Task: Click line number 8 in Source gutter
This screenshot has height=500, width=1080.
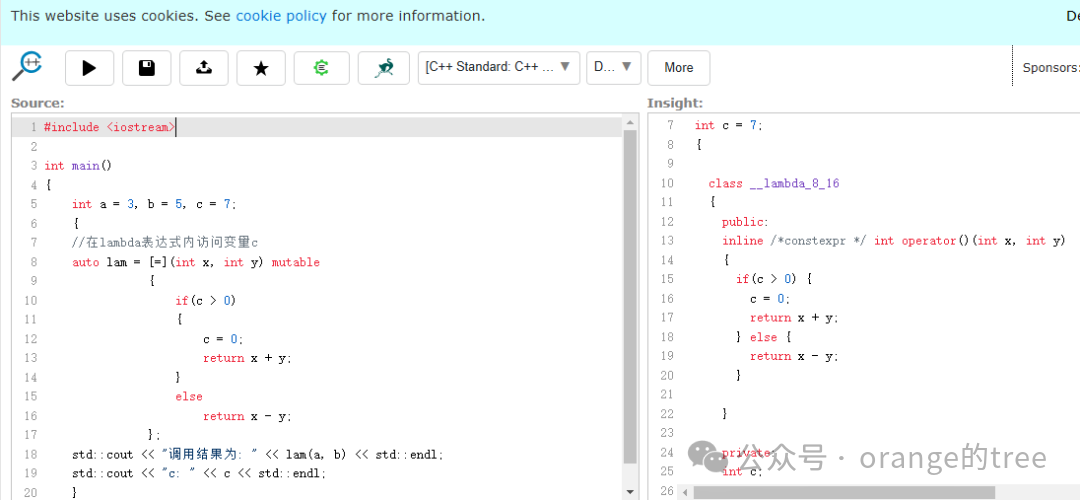Action: click(x=34, y=262)
